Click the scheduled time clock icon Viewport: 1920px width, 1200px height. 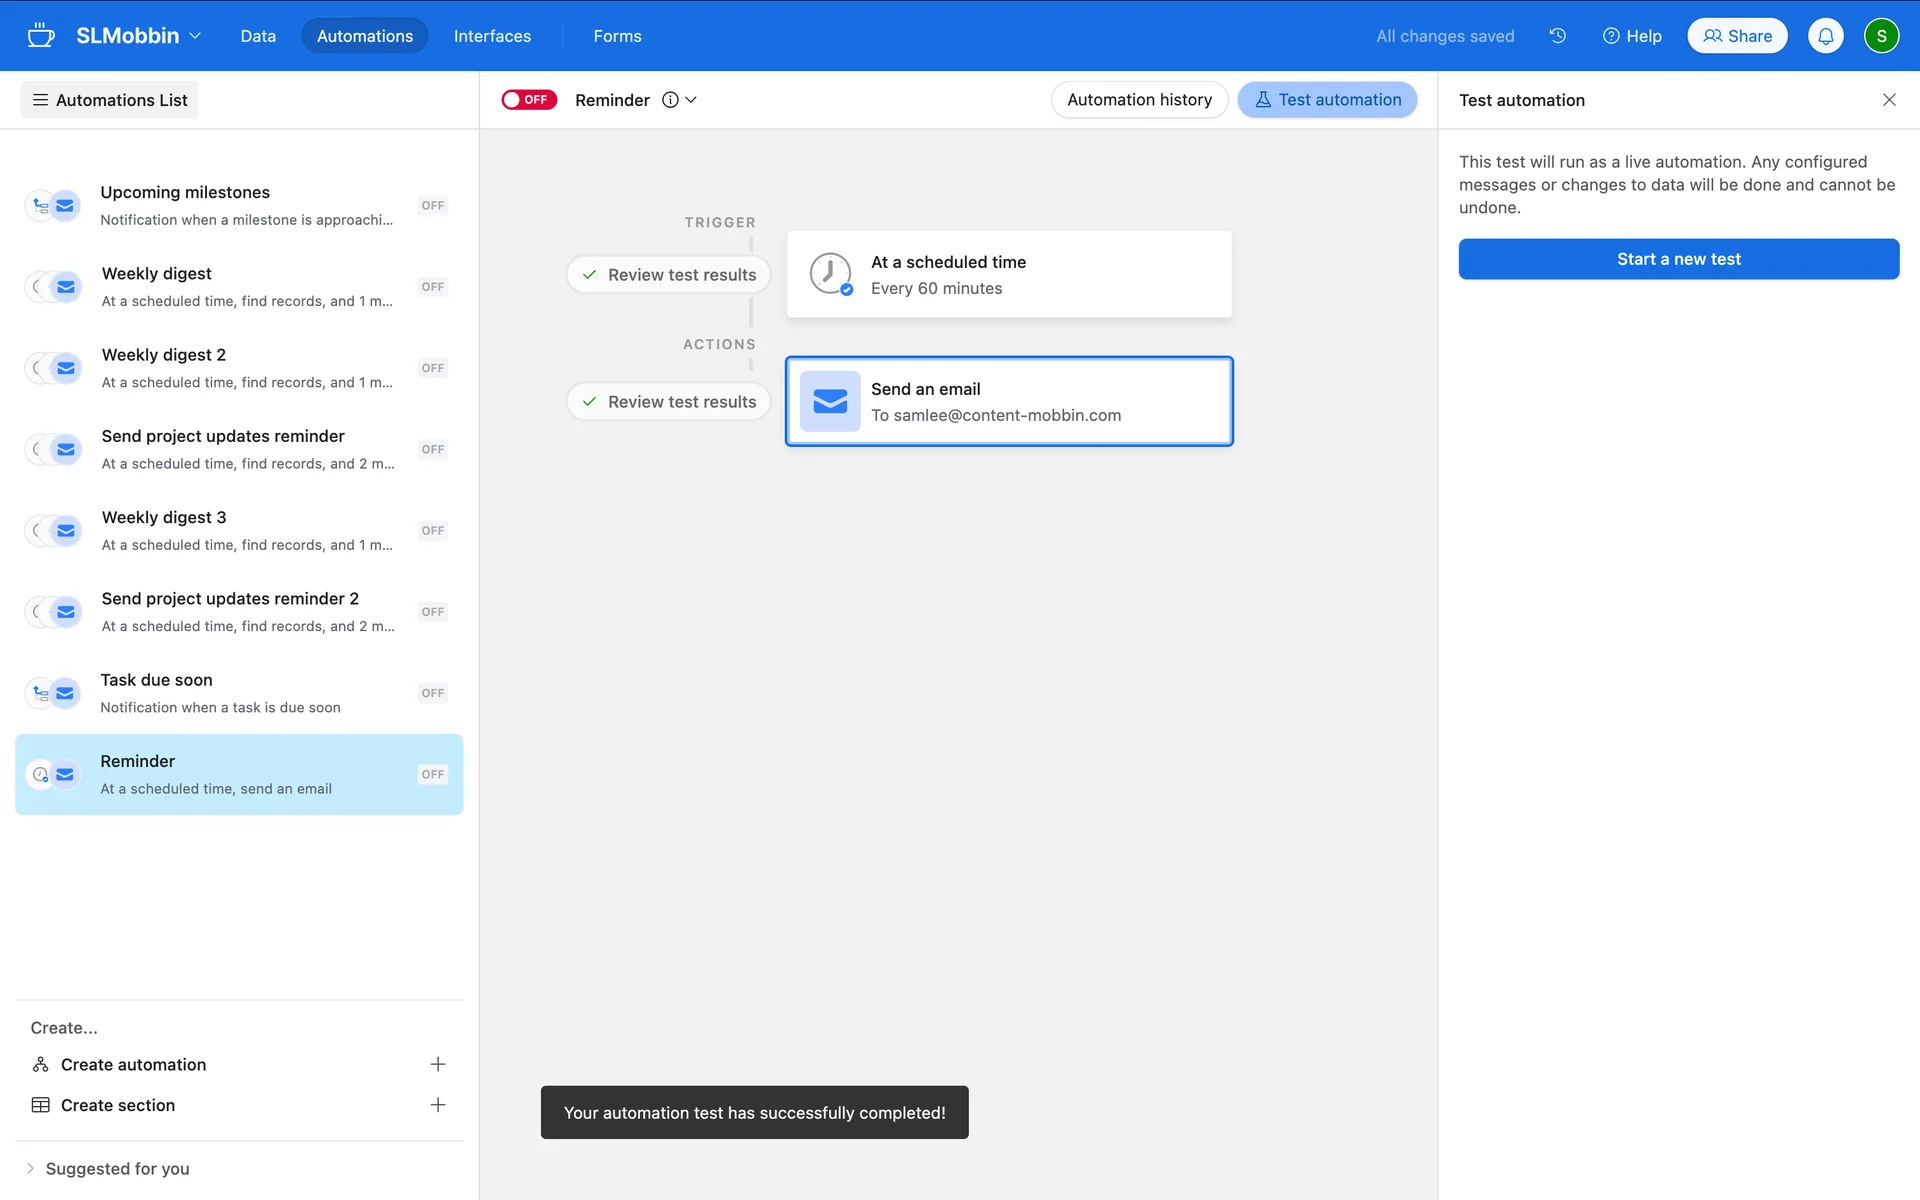point(830,274)
